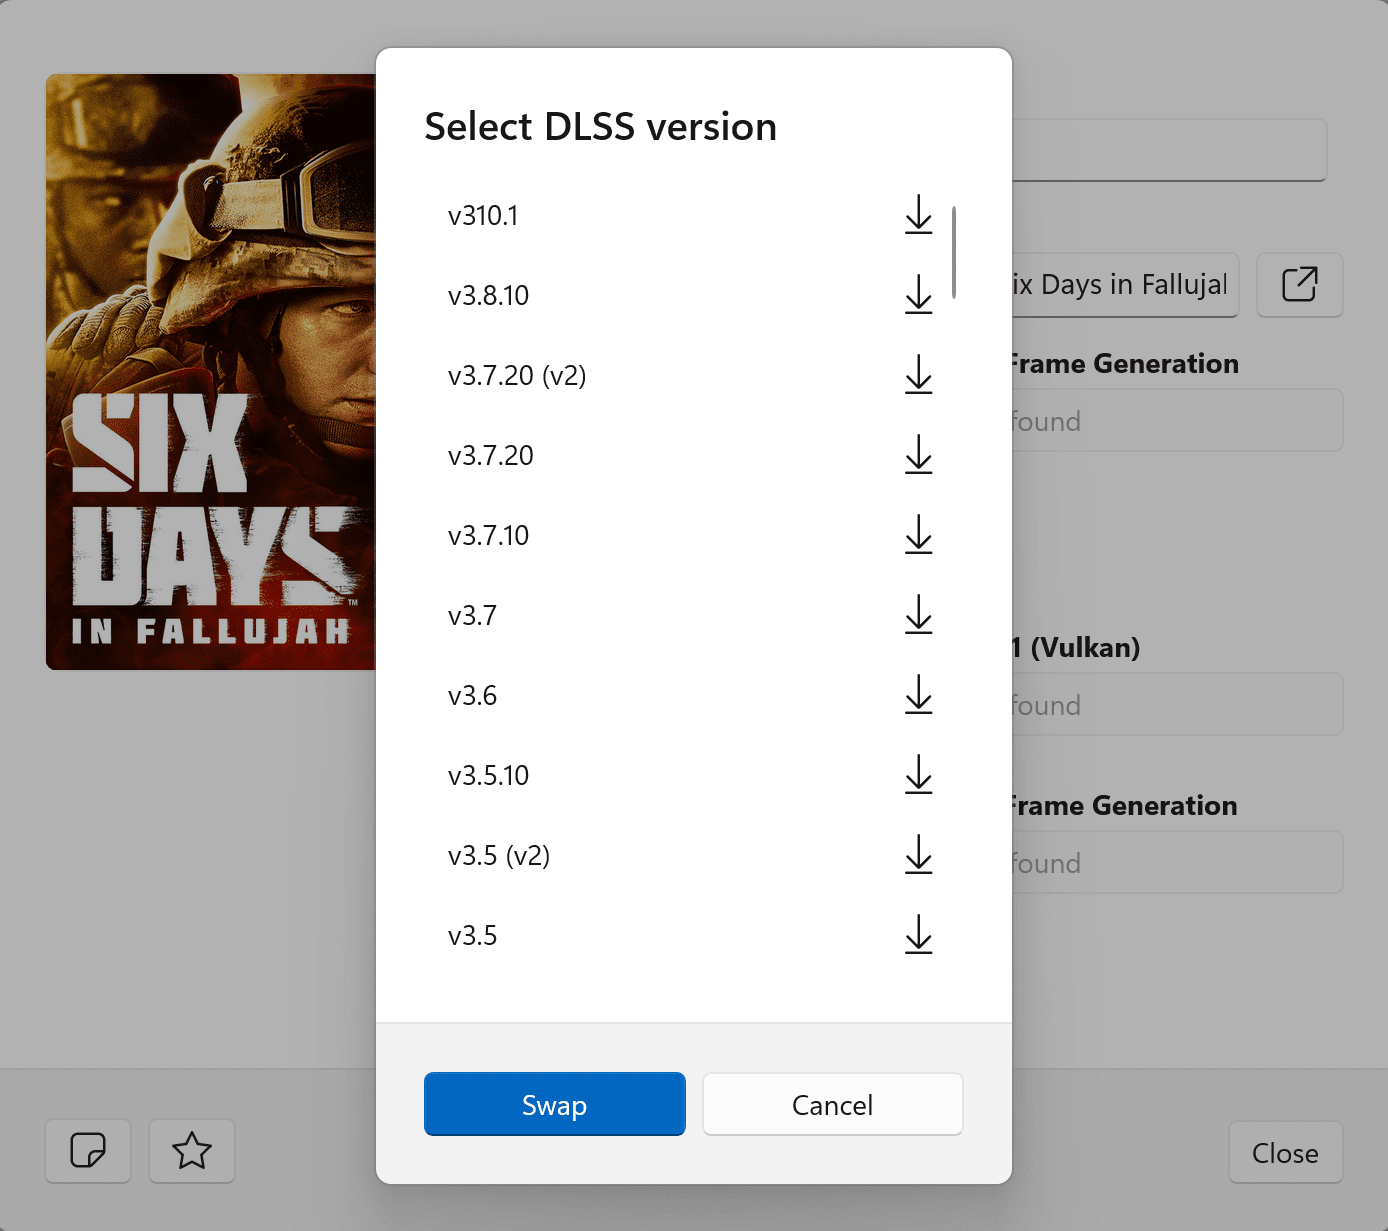Click download icon for v3.6
Viewport: 1388px width, 1231px height.
[918, 695]
